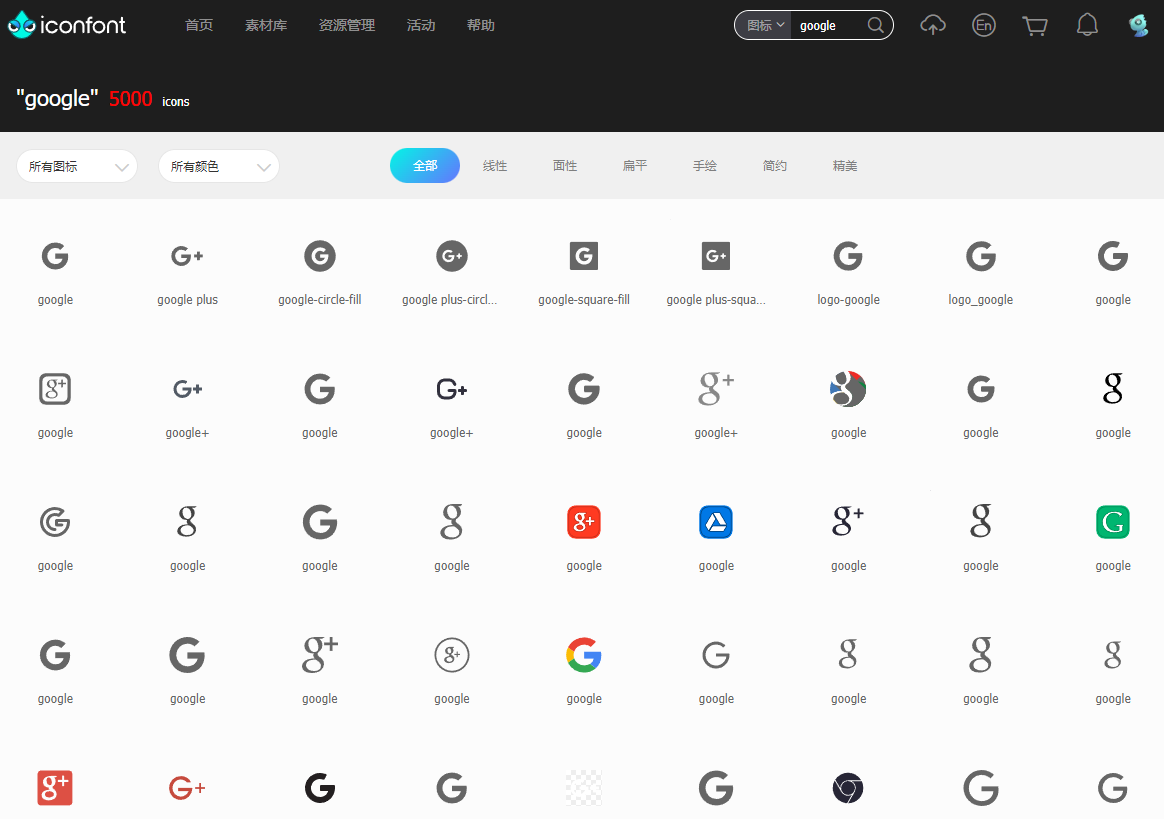The image size is (1164, 819).
Task: Go to 首页 in navigation
Action: 199,25
